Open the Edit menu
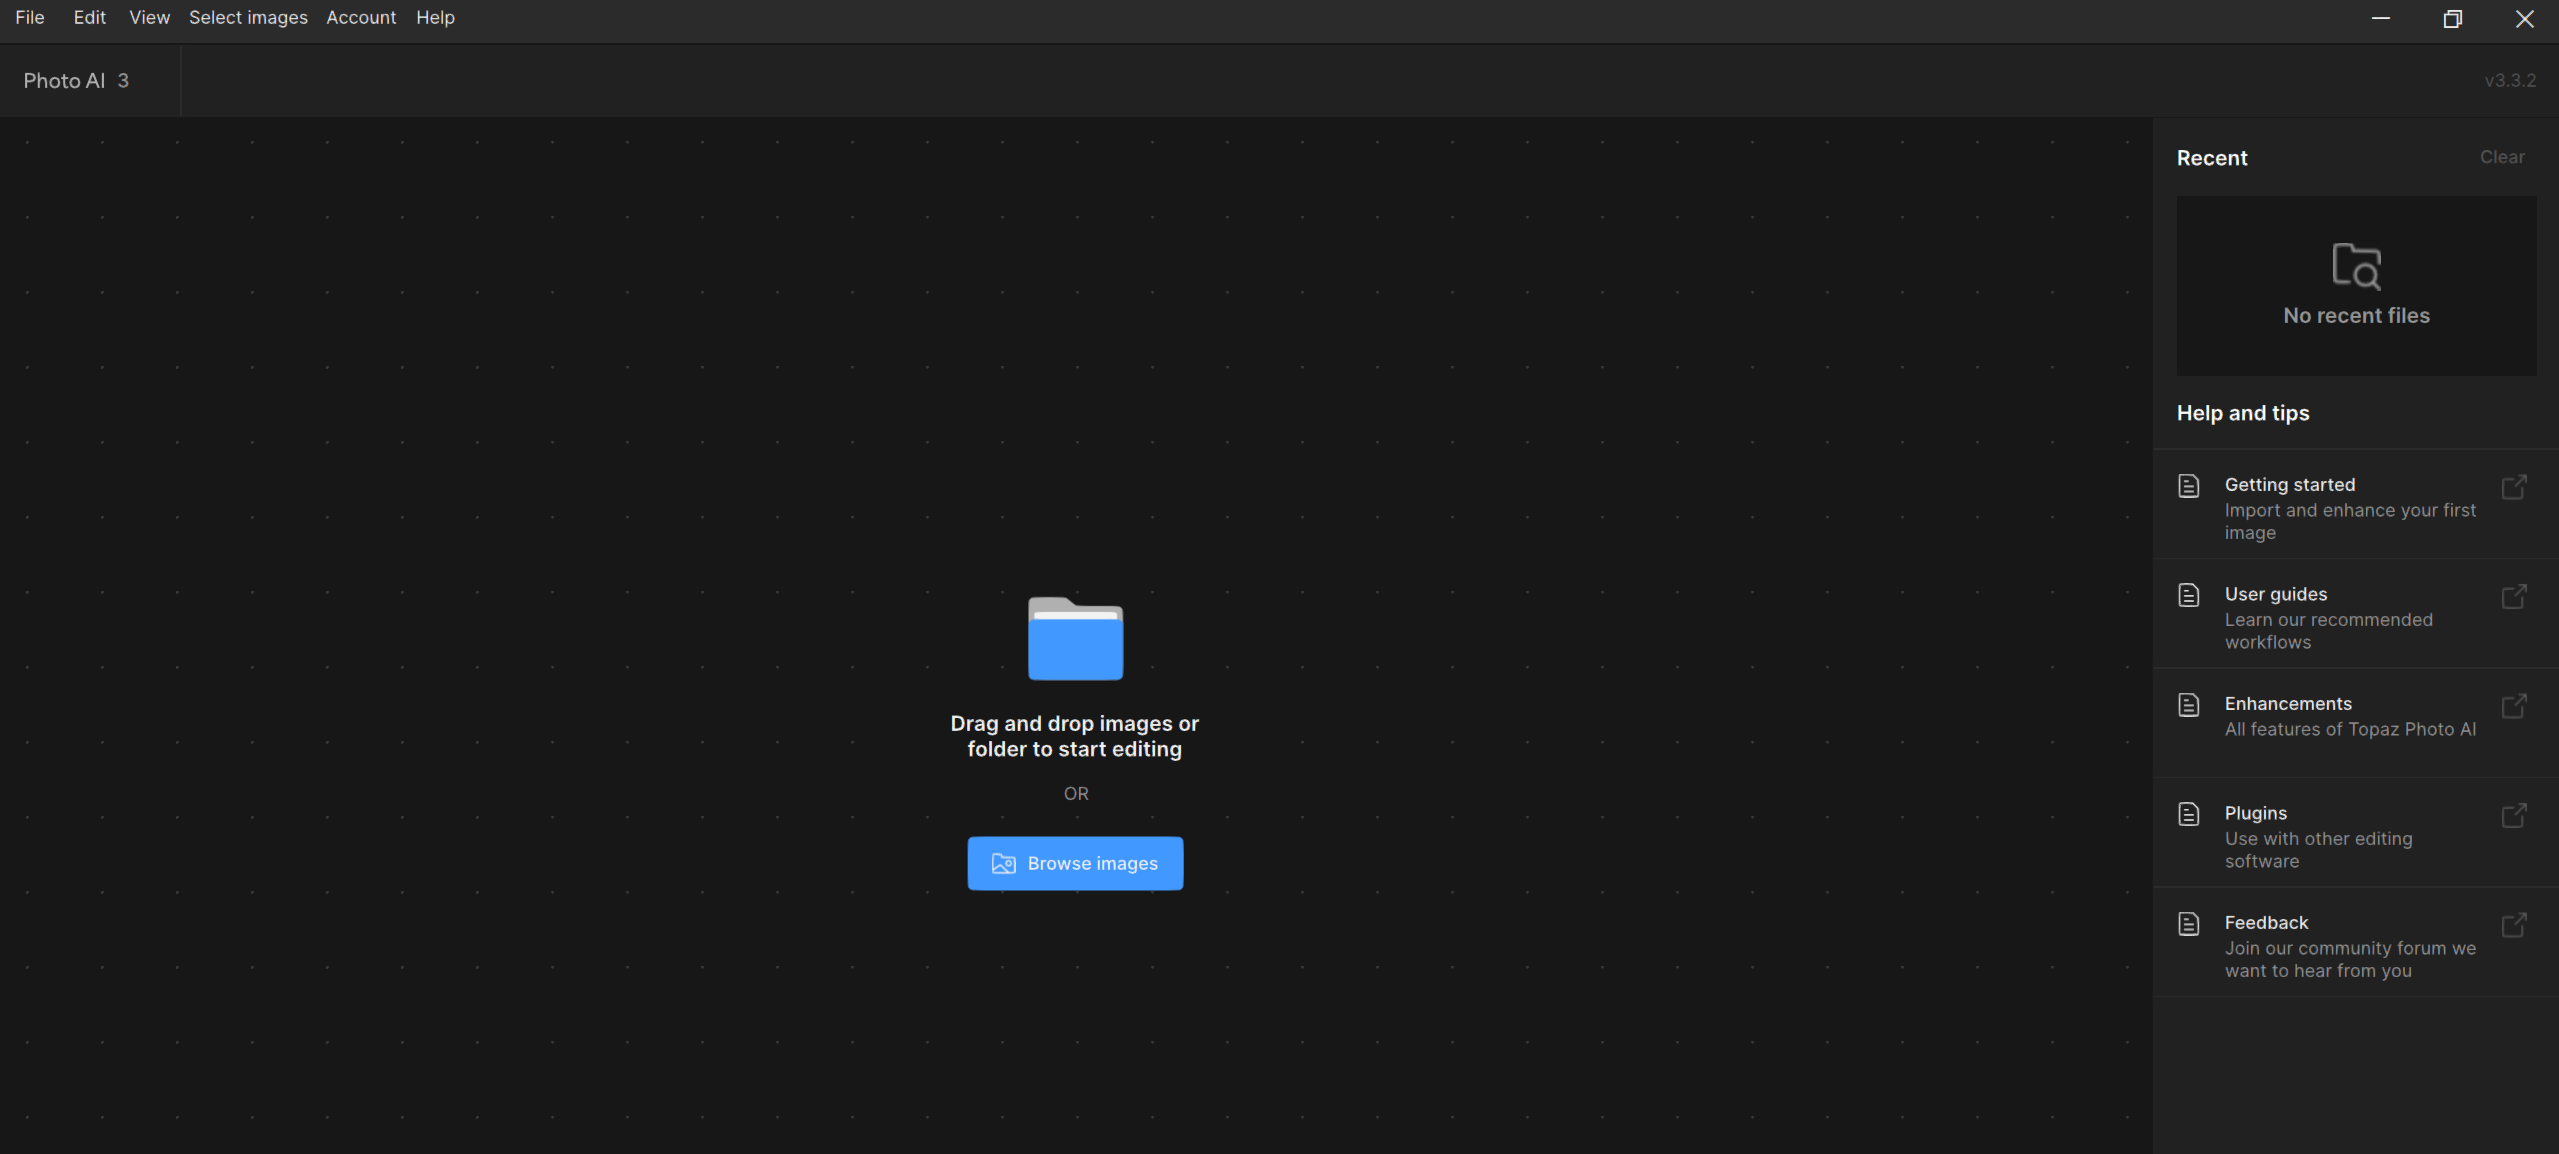This screenshot has height=1154, width=2559. 90,18
